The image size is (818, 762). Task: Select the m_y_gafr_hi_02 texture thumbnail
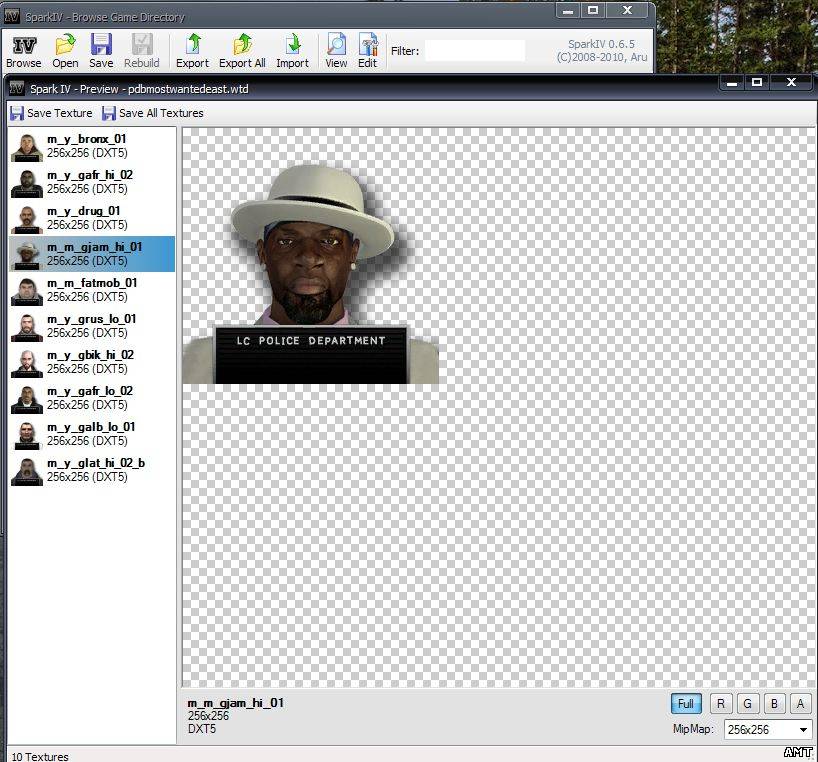27,182
